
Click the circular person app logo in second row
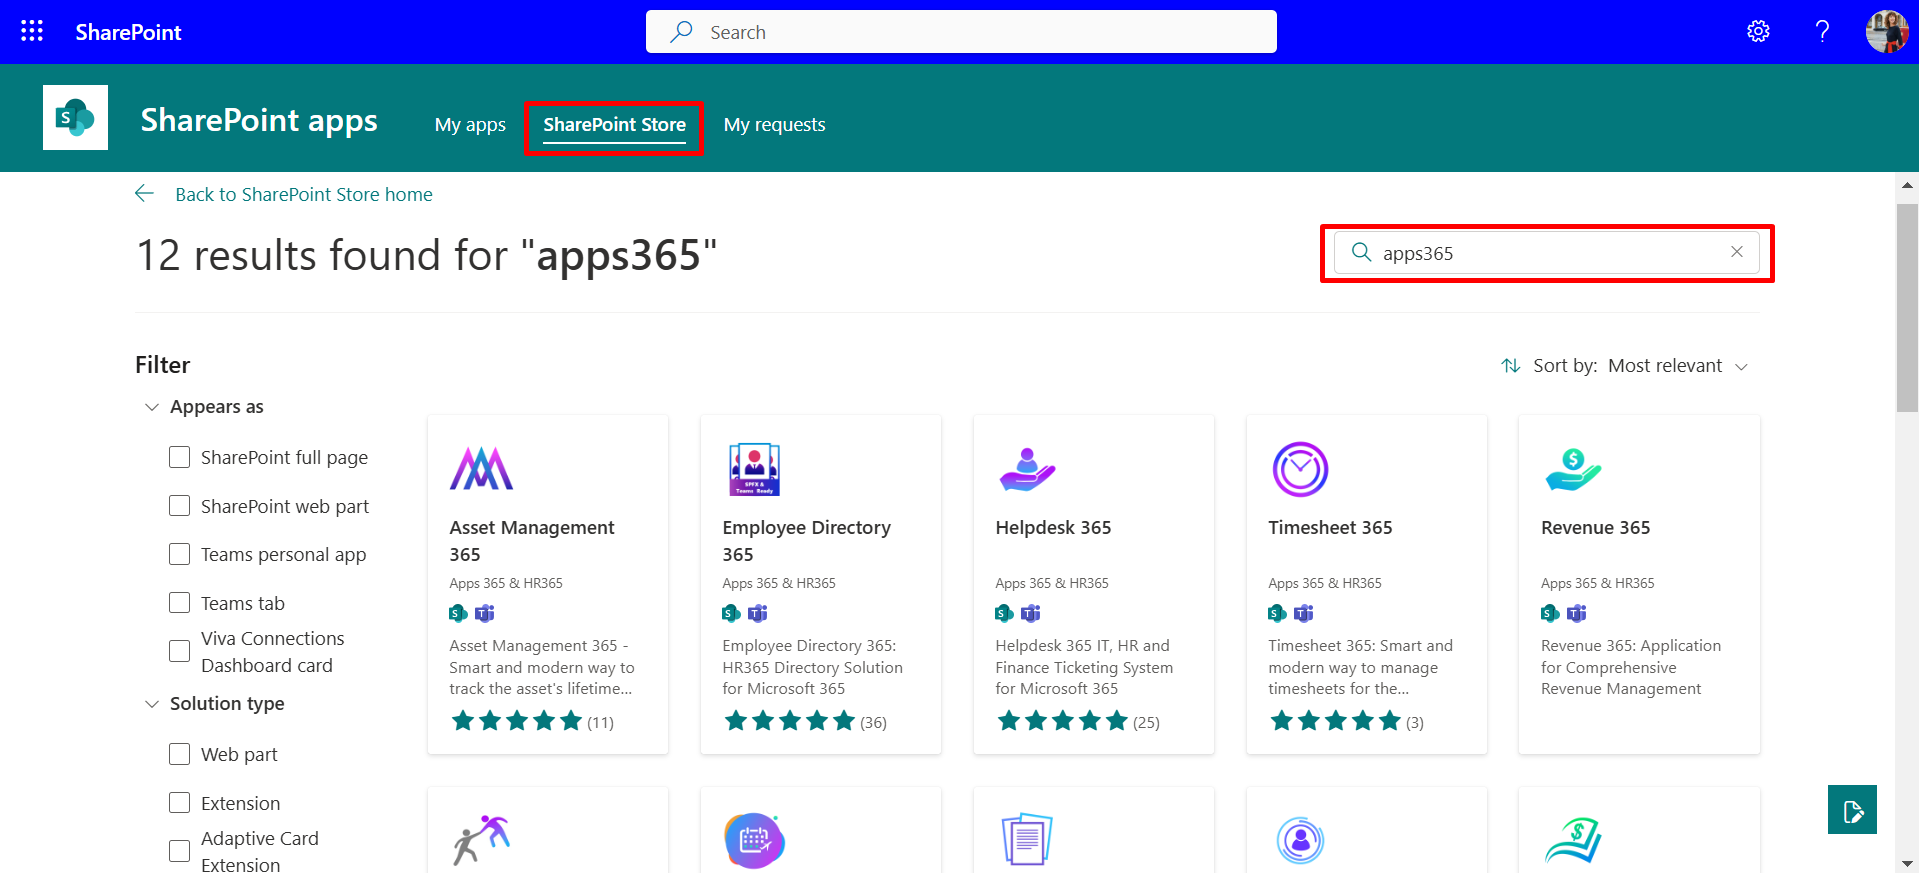point(1300,840)
